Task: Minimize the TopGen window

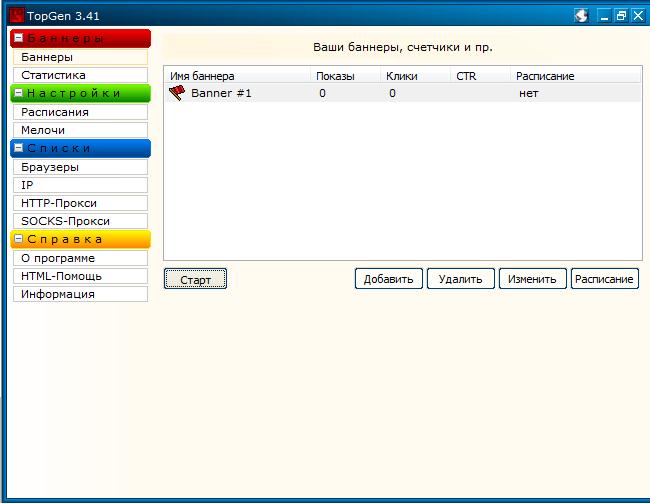Action: click(604, 16)
